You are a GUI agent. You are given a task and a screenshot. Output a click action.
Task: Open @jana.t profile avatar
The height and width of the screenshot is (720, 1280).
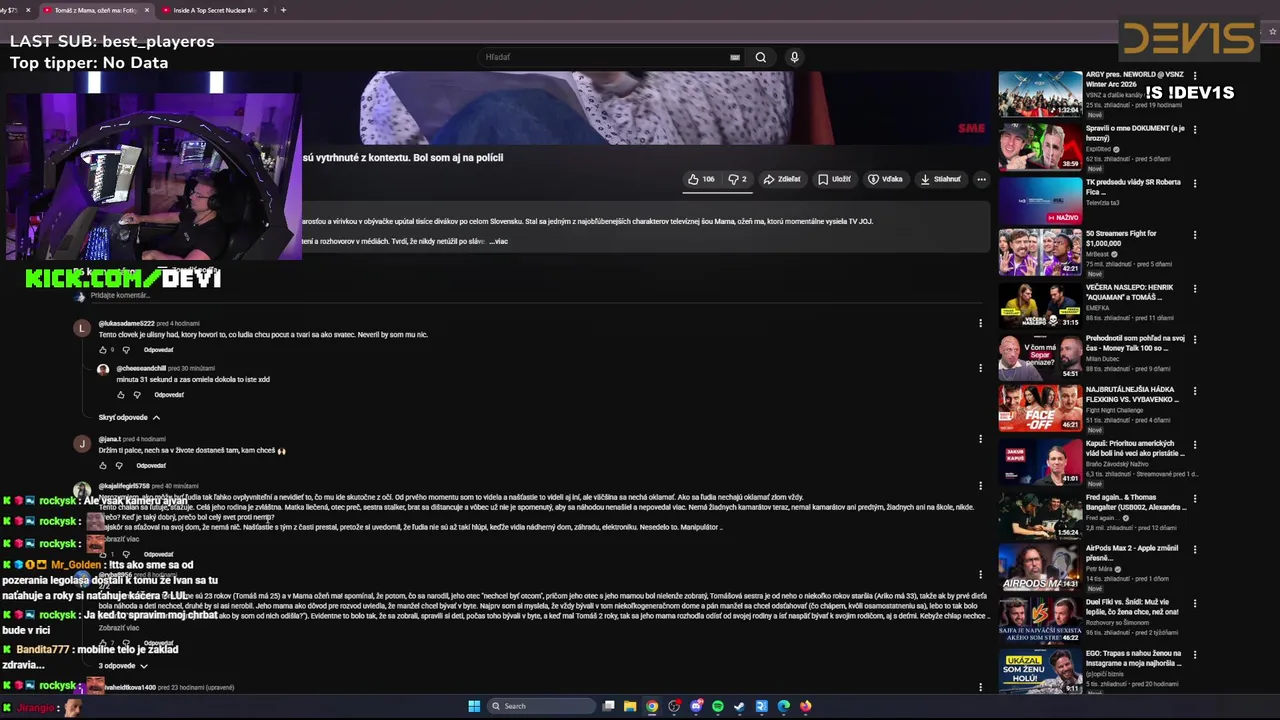[x=82, y=443]
